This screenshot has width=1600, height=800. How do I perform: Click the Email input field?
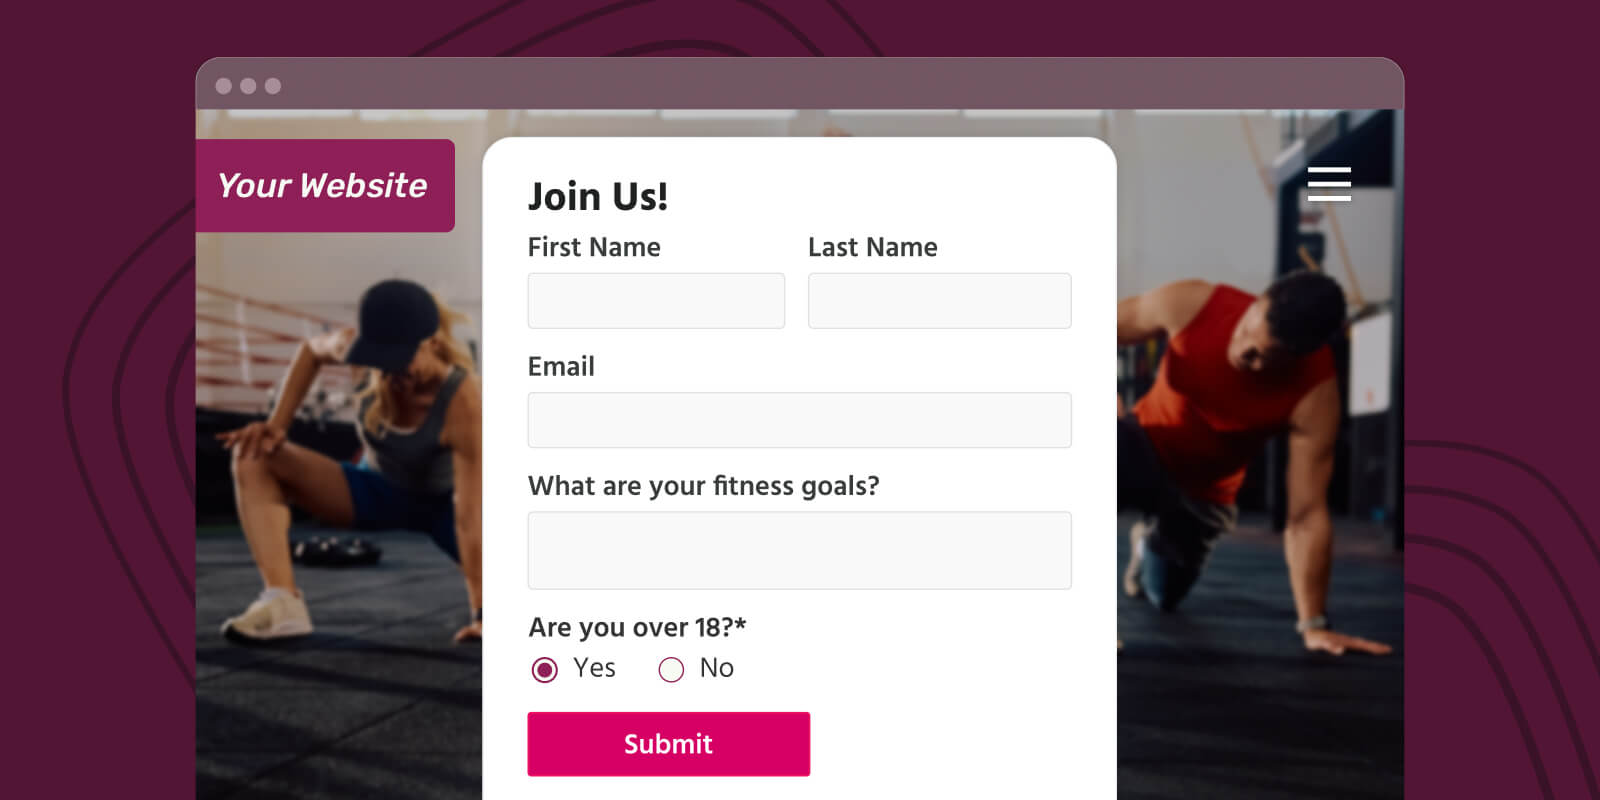799,420
